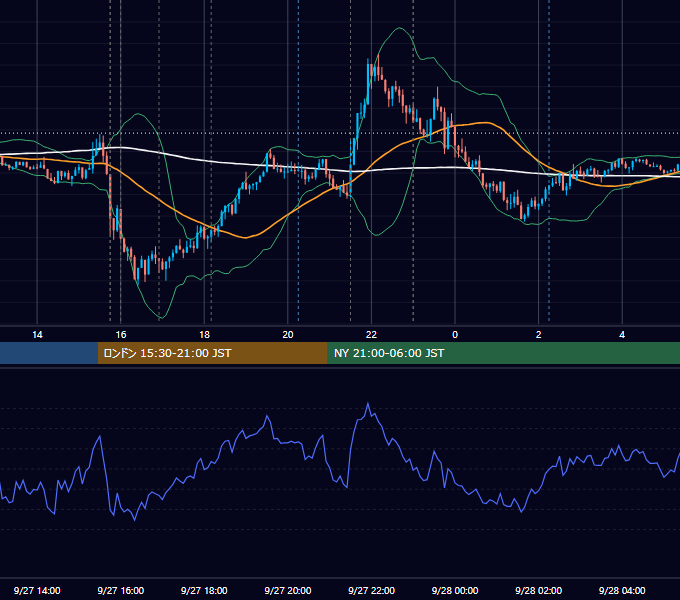The height and width of the screenshot is (600, 680).
Task: Click the 9/28 00:00 date label
Action: click(x=455, y=590)
